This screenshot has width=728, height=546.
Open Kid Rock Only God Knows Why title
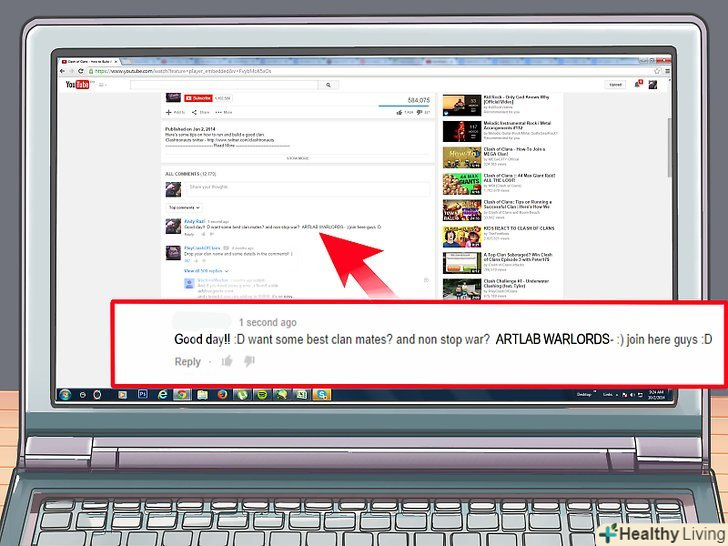(516, 99)
